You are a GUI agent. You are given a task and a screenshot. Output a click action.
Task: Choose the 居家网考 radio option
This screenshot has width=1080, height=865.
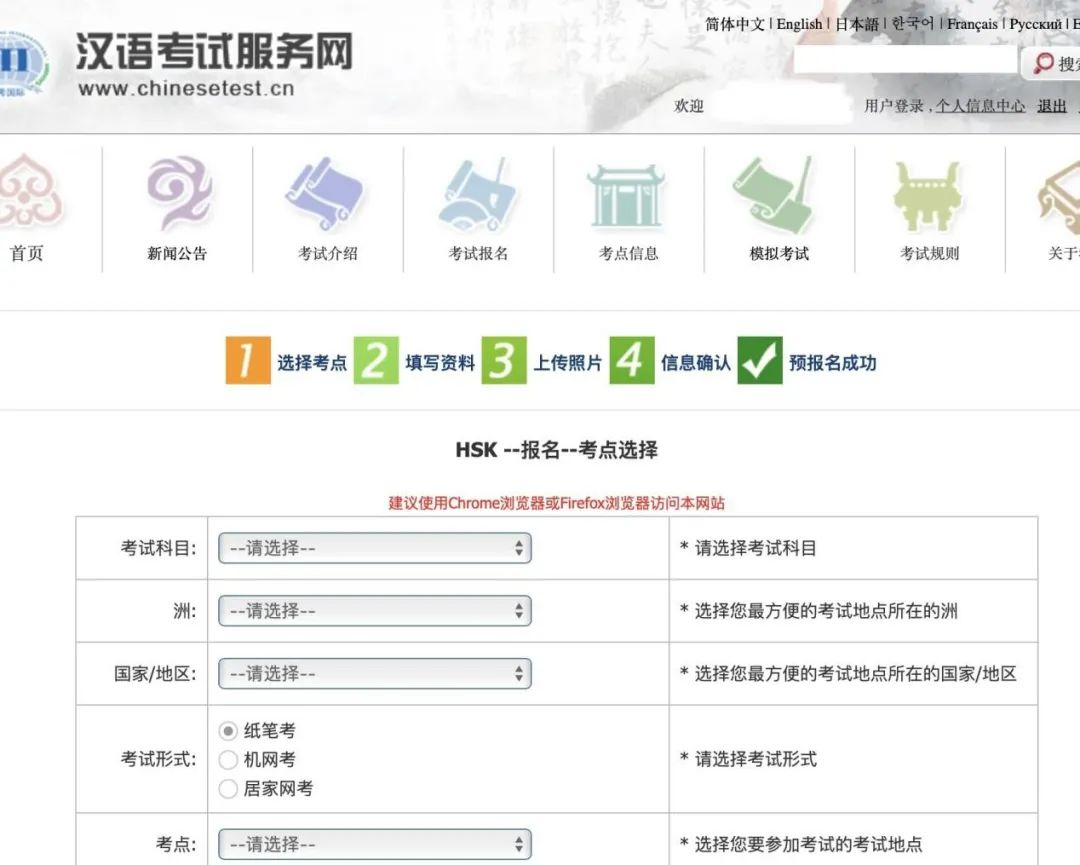(x=228, y=789)
